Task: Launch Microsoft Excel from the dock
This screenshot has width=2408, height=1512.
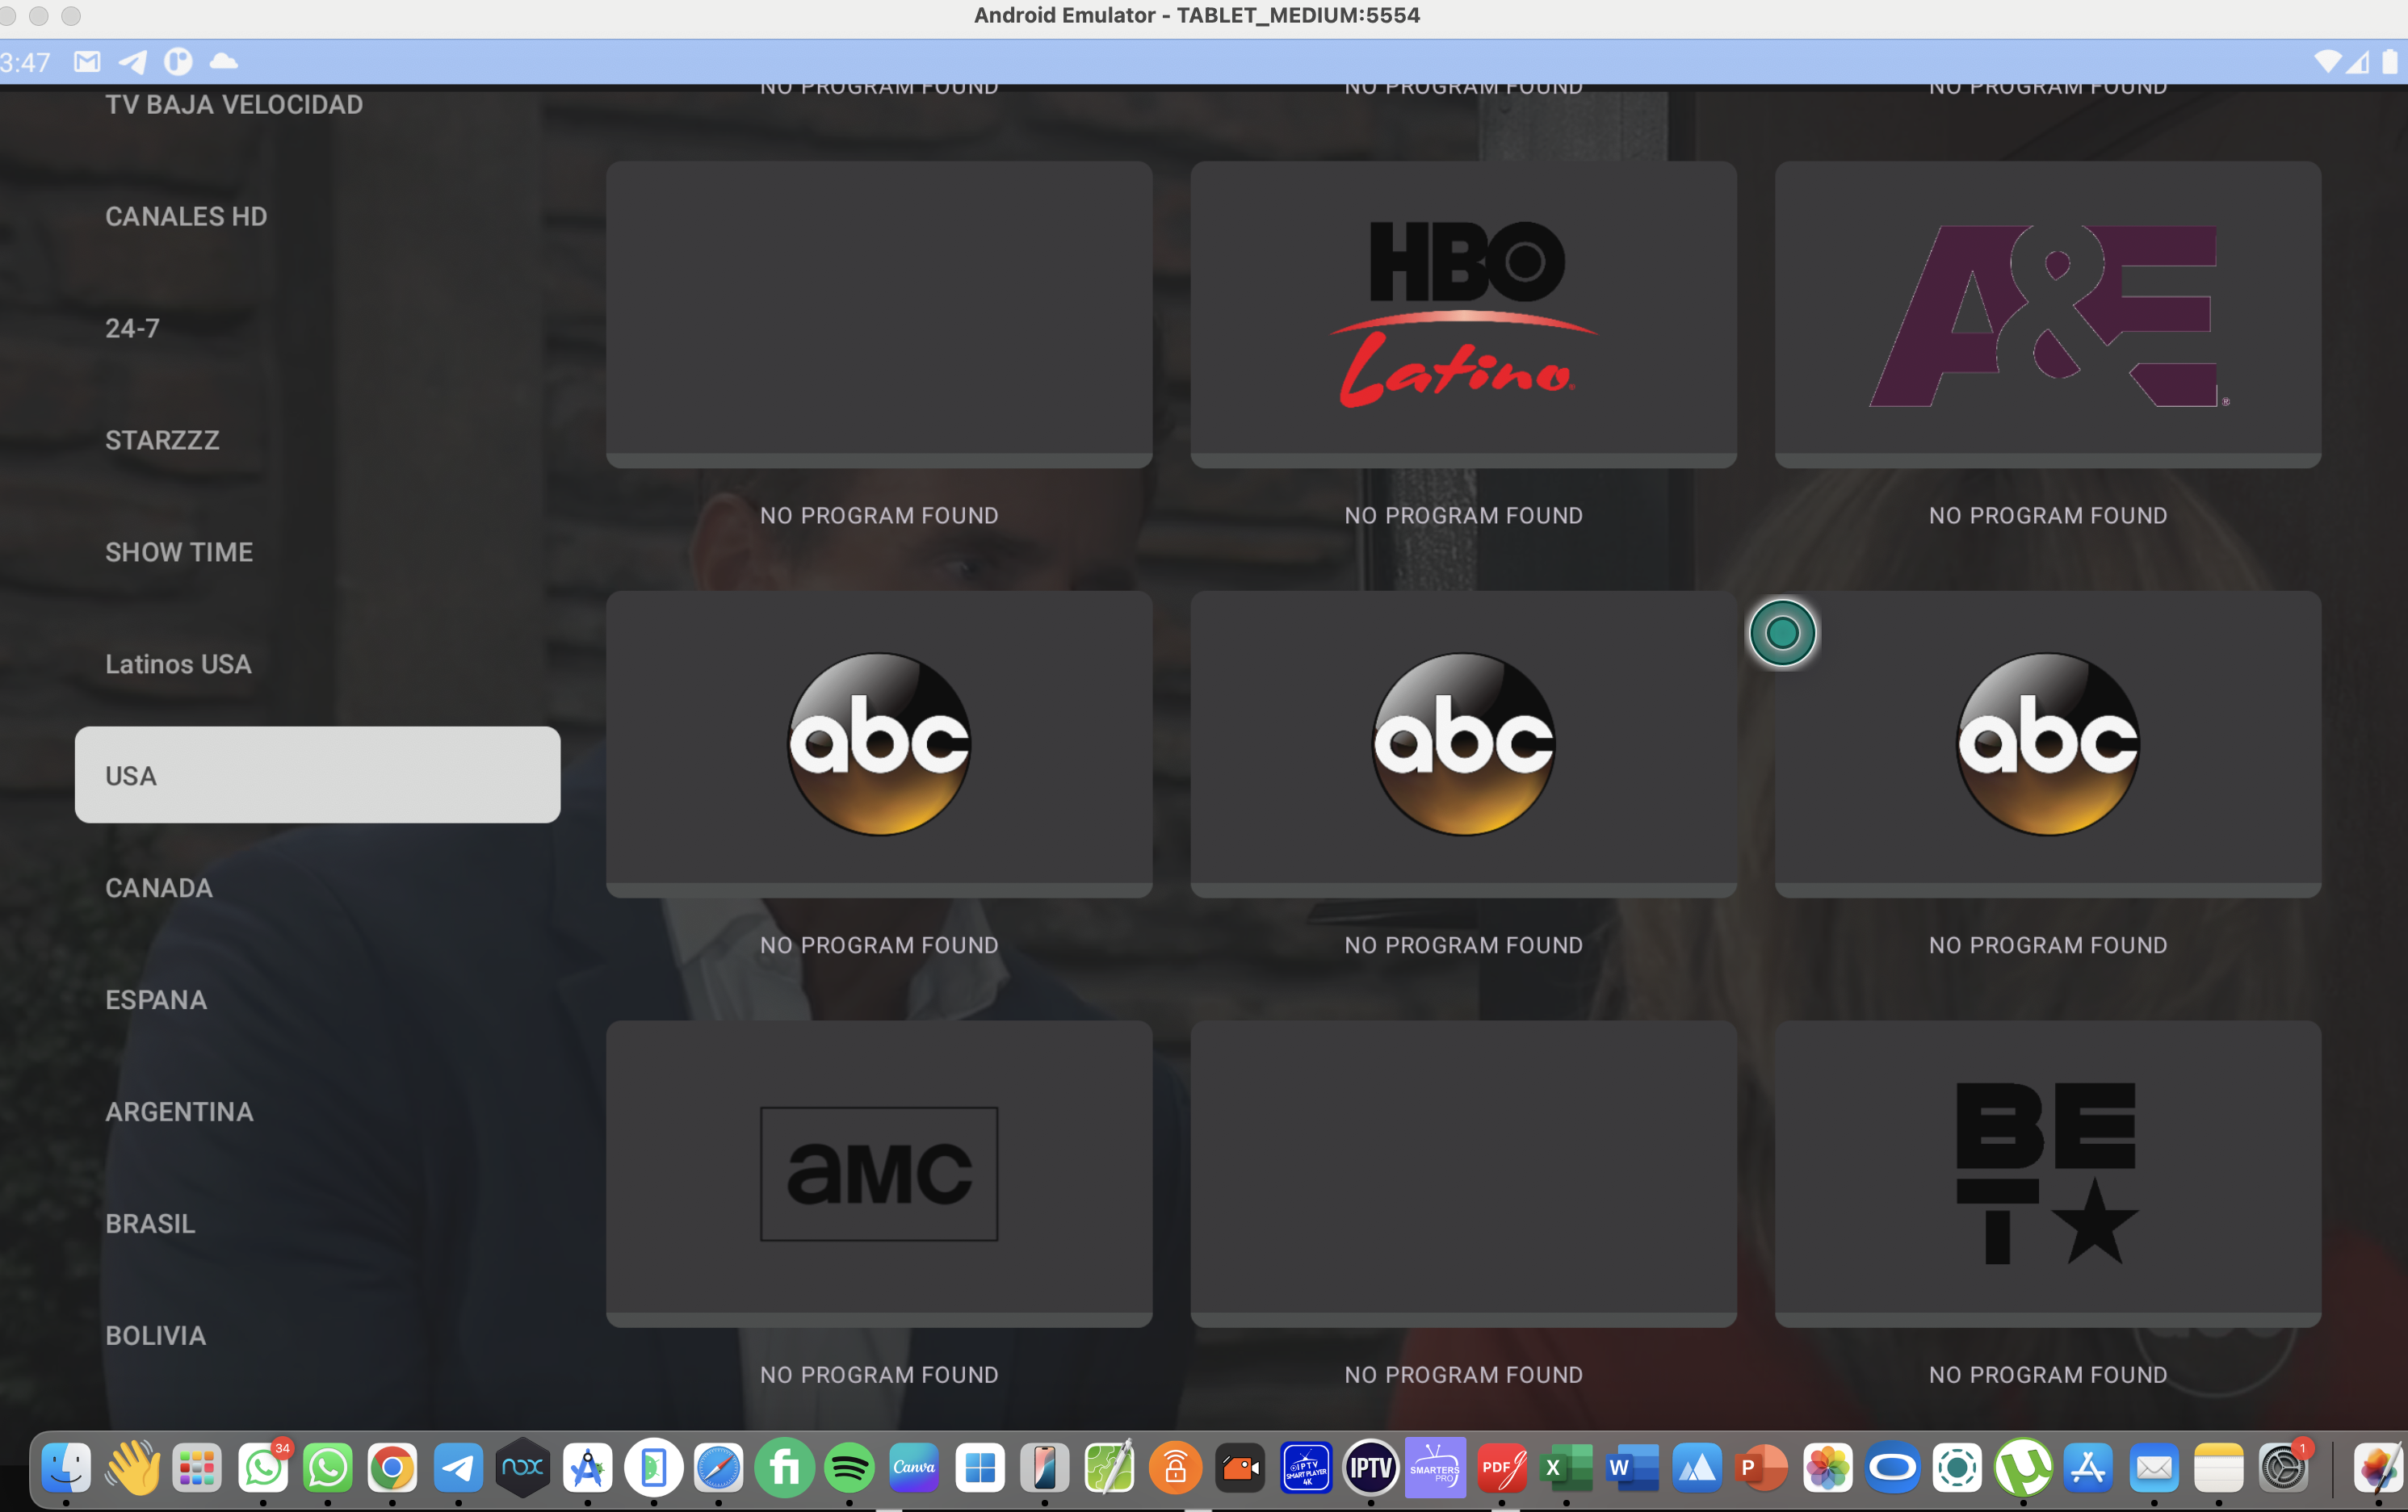Action: [x=1567, y=1467]
